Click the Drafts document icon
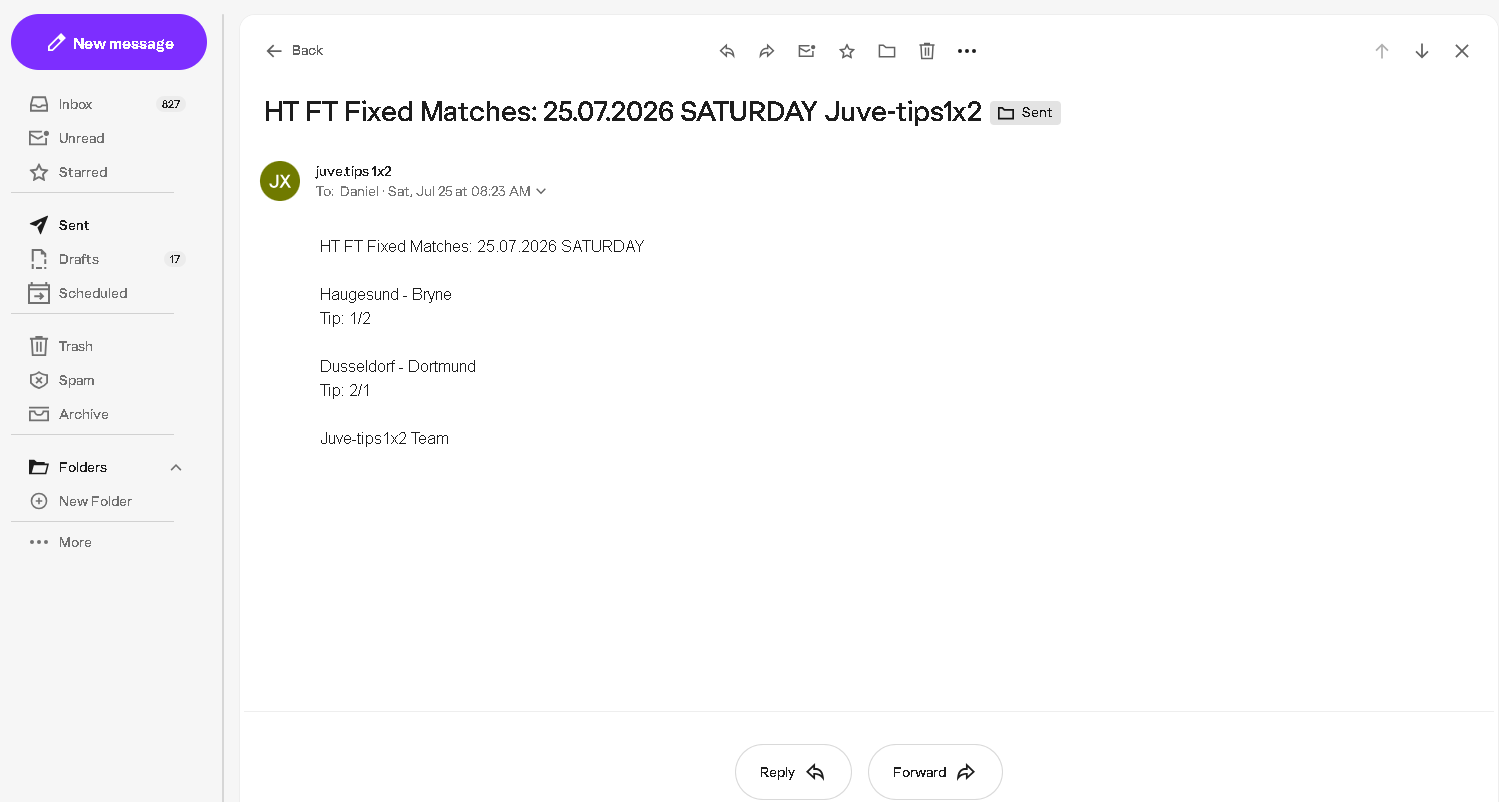 [39, 259]
